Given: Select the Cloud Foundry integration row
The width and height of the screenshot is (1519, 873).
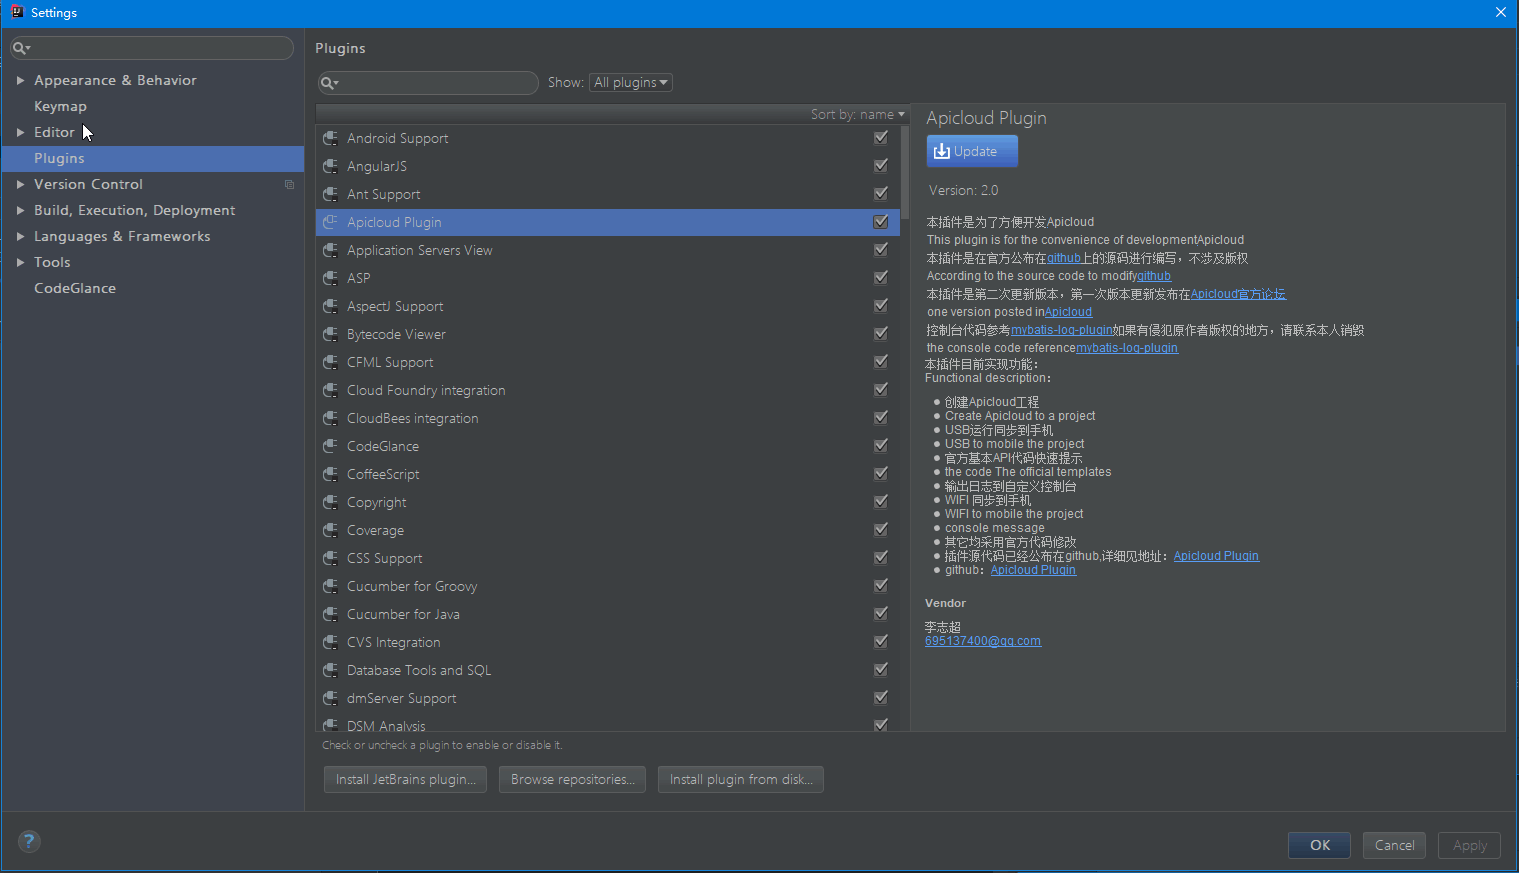Looking at the screenshot, I should tap(607, 390).
